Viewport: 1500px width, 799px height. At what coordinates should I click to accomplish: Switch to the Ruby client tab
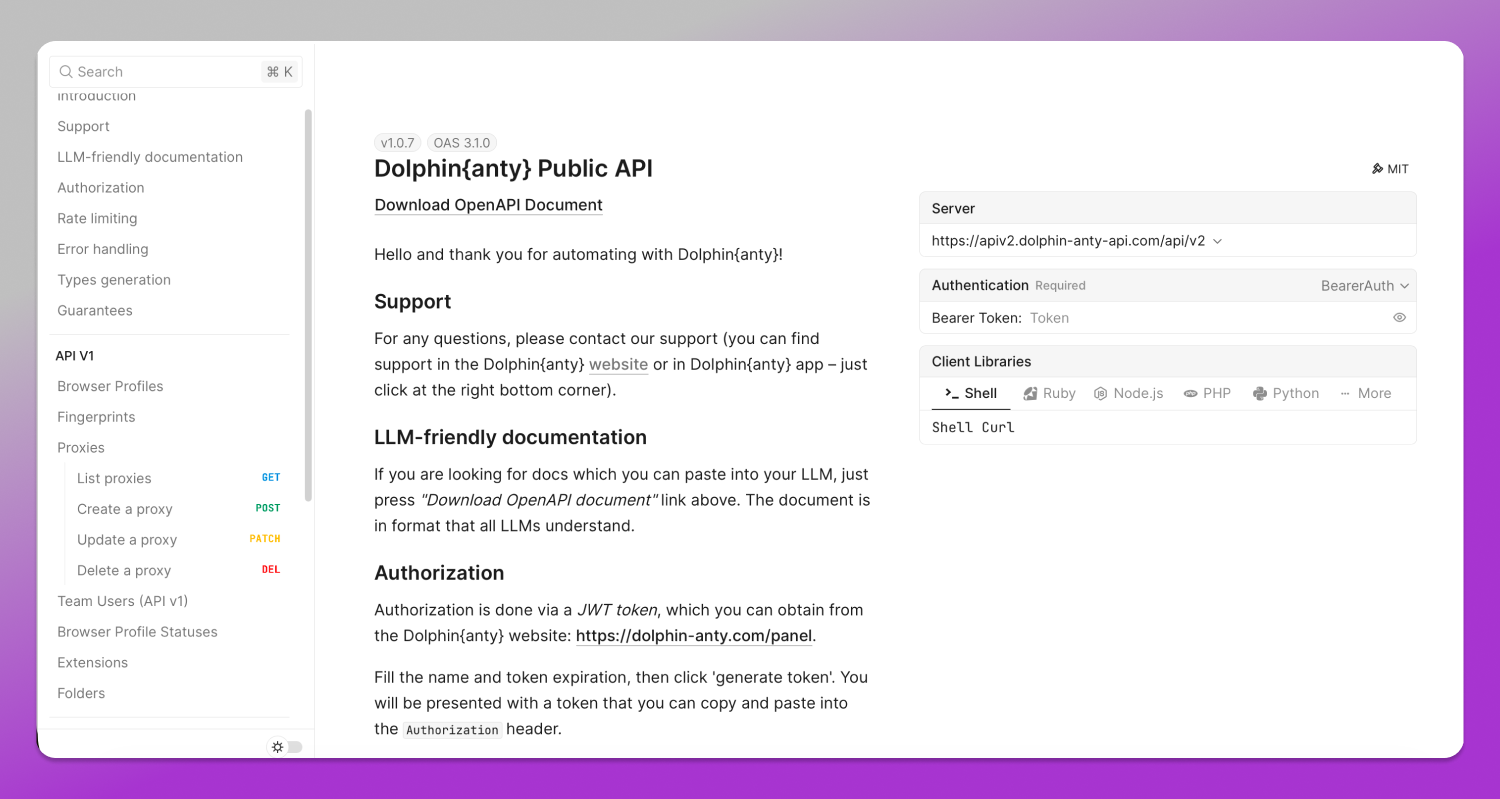pyautogui.click(x=1049, y=393)
